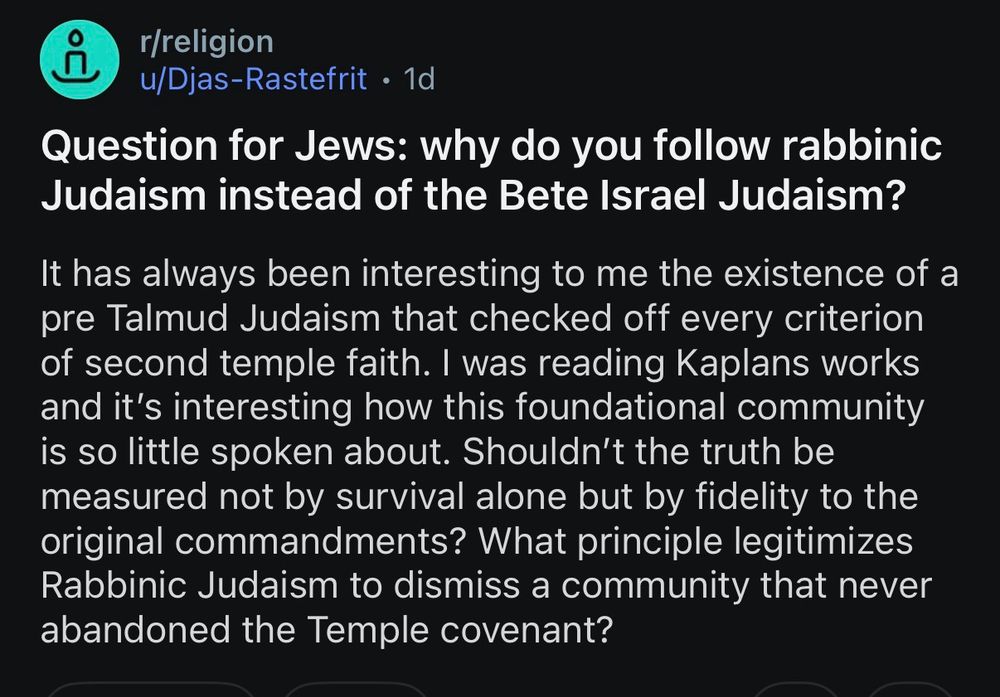Open the r/religion subreddit name link
Viewport: 1000px width, 697px height.
point(207,42)
